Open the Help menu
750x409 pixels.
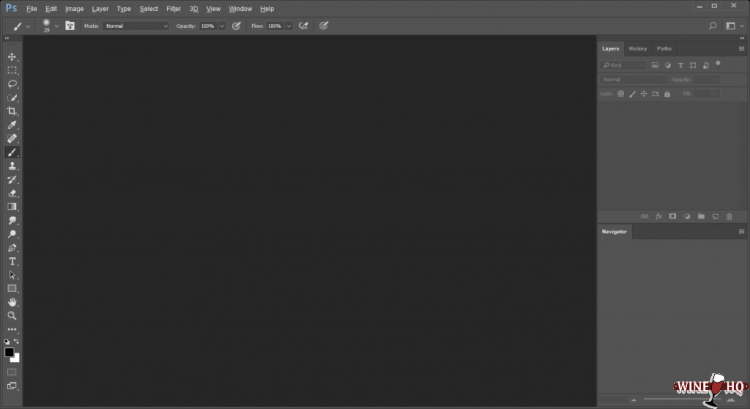tap(267, 9)
